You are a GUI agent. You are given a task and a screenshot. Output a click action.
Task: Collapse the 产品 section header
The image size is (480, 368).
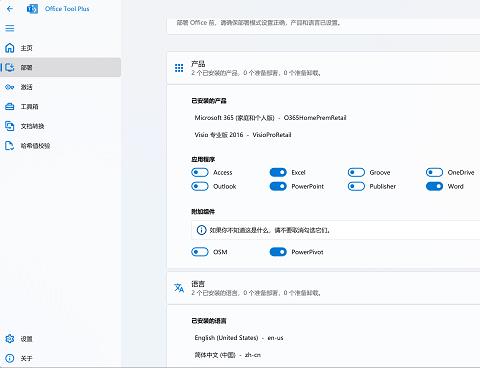(323, 68)
